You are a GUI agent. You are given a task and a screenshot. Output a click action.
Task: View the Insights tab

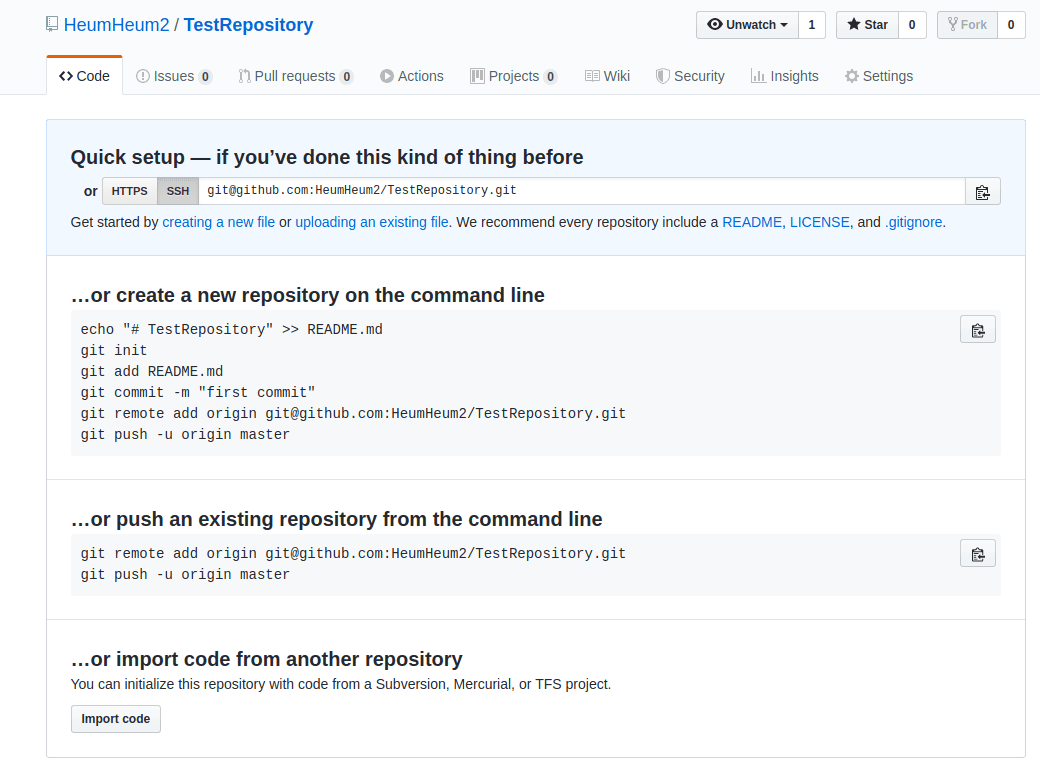(x=784, y=76)
